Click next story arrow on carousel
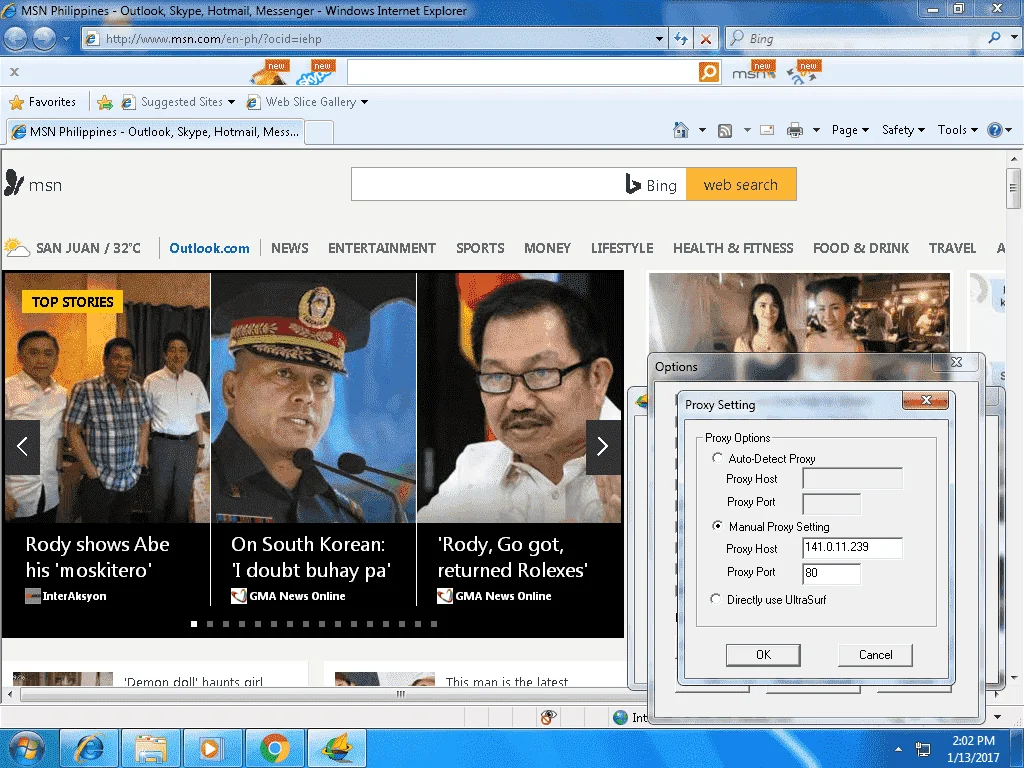This screenshot has height=768, width=1024. click(602, 447)
